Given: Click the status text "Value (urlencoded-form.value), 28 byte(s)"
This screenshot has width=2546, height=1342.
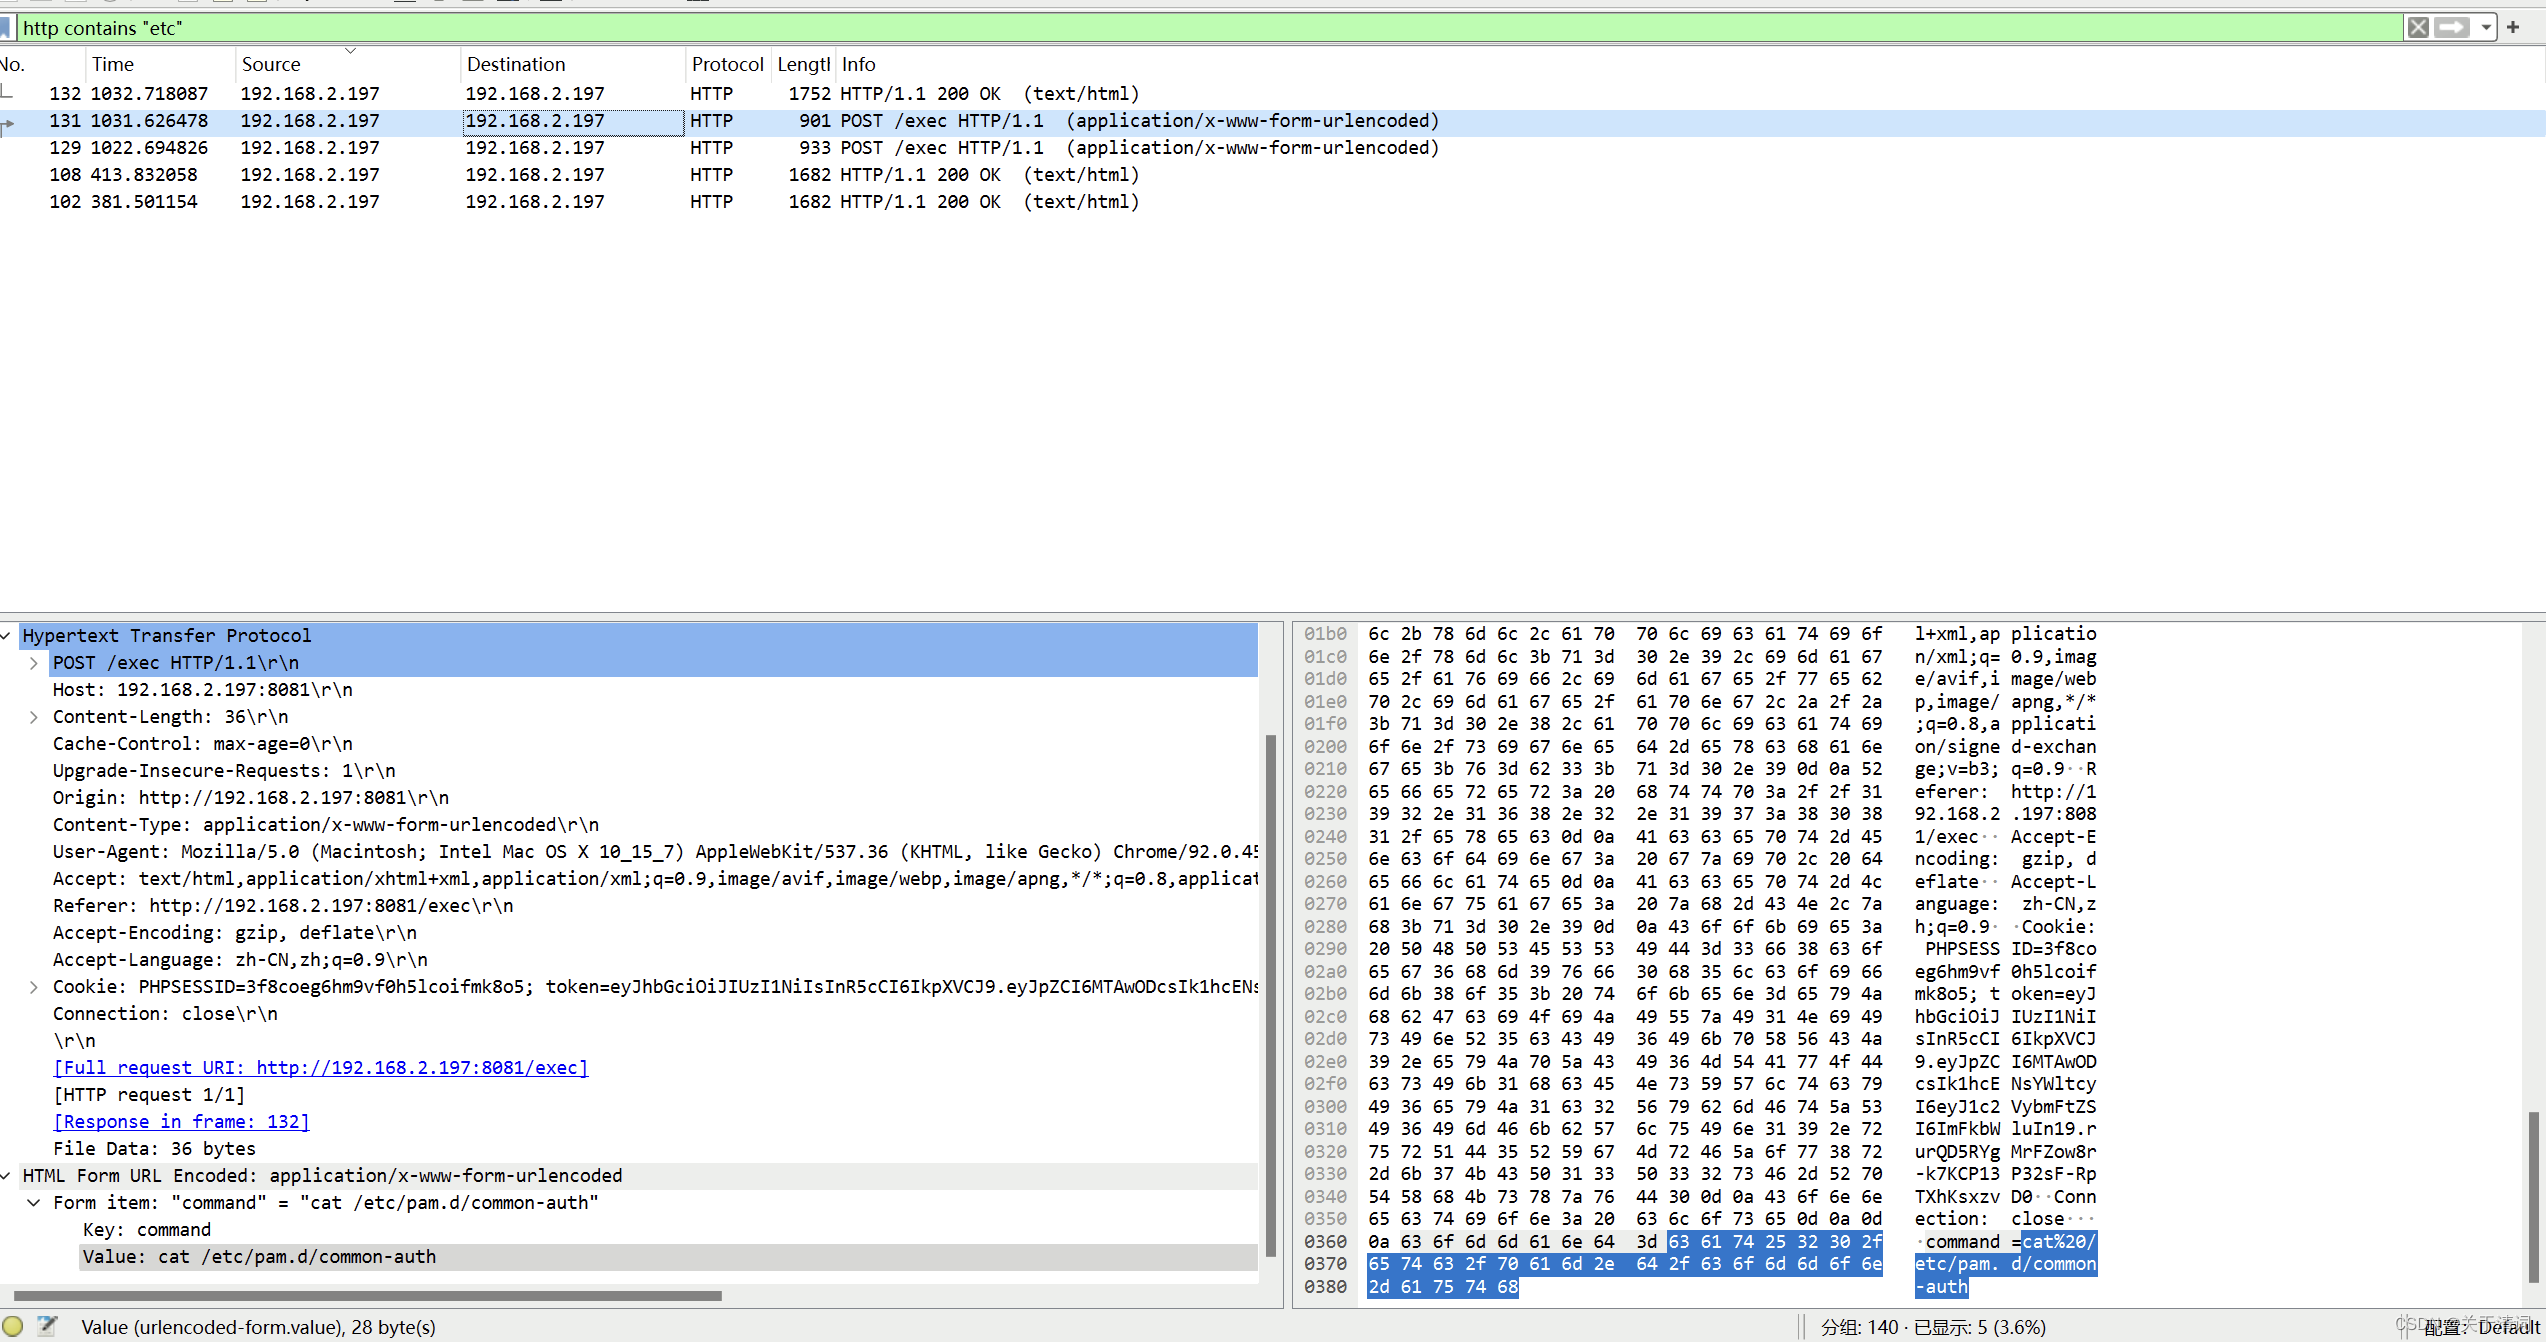Looking at the screenshot, I should tap(258, 1327).
